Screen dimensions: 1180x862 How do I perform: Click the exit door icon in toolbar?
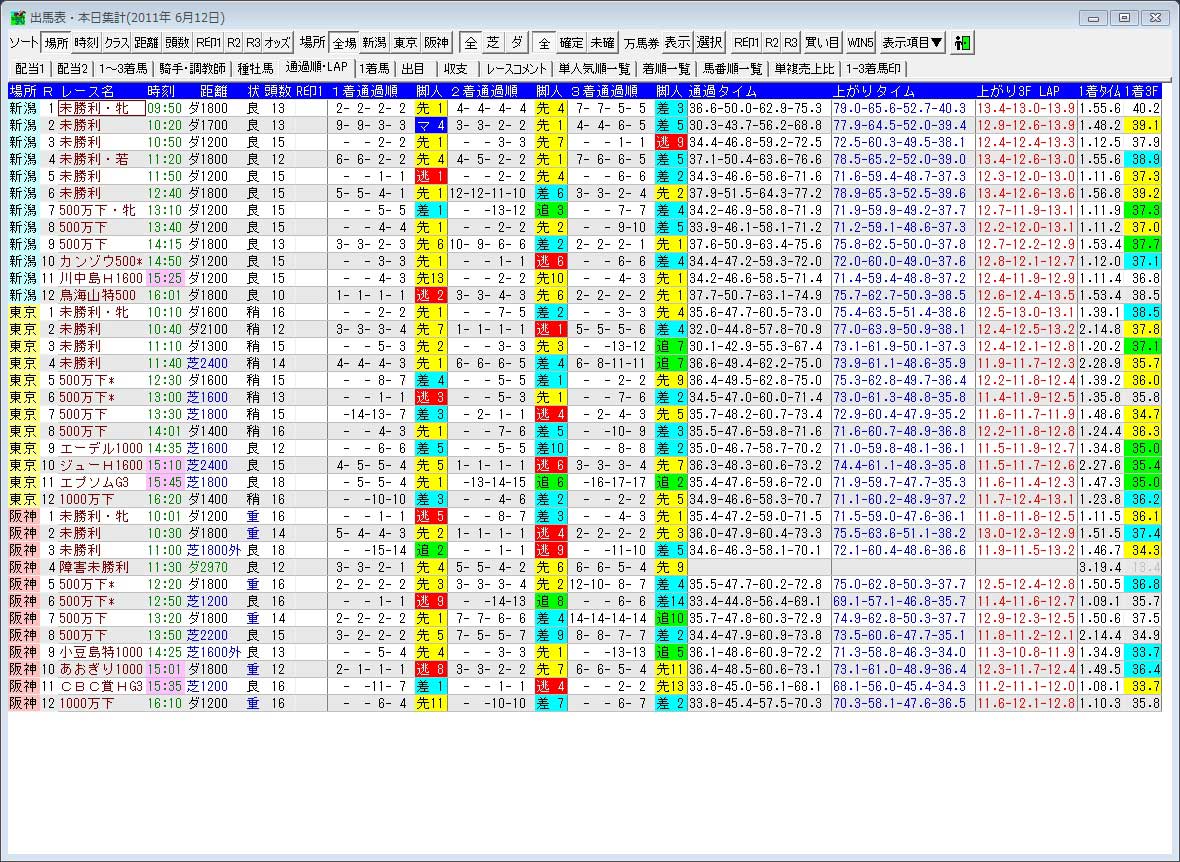(963, 43)
